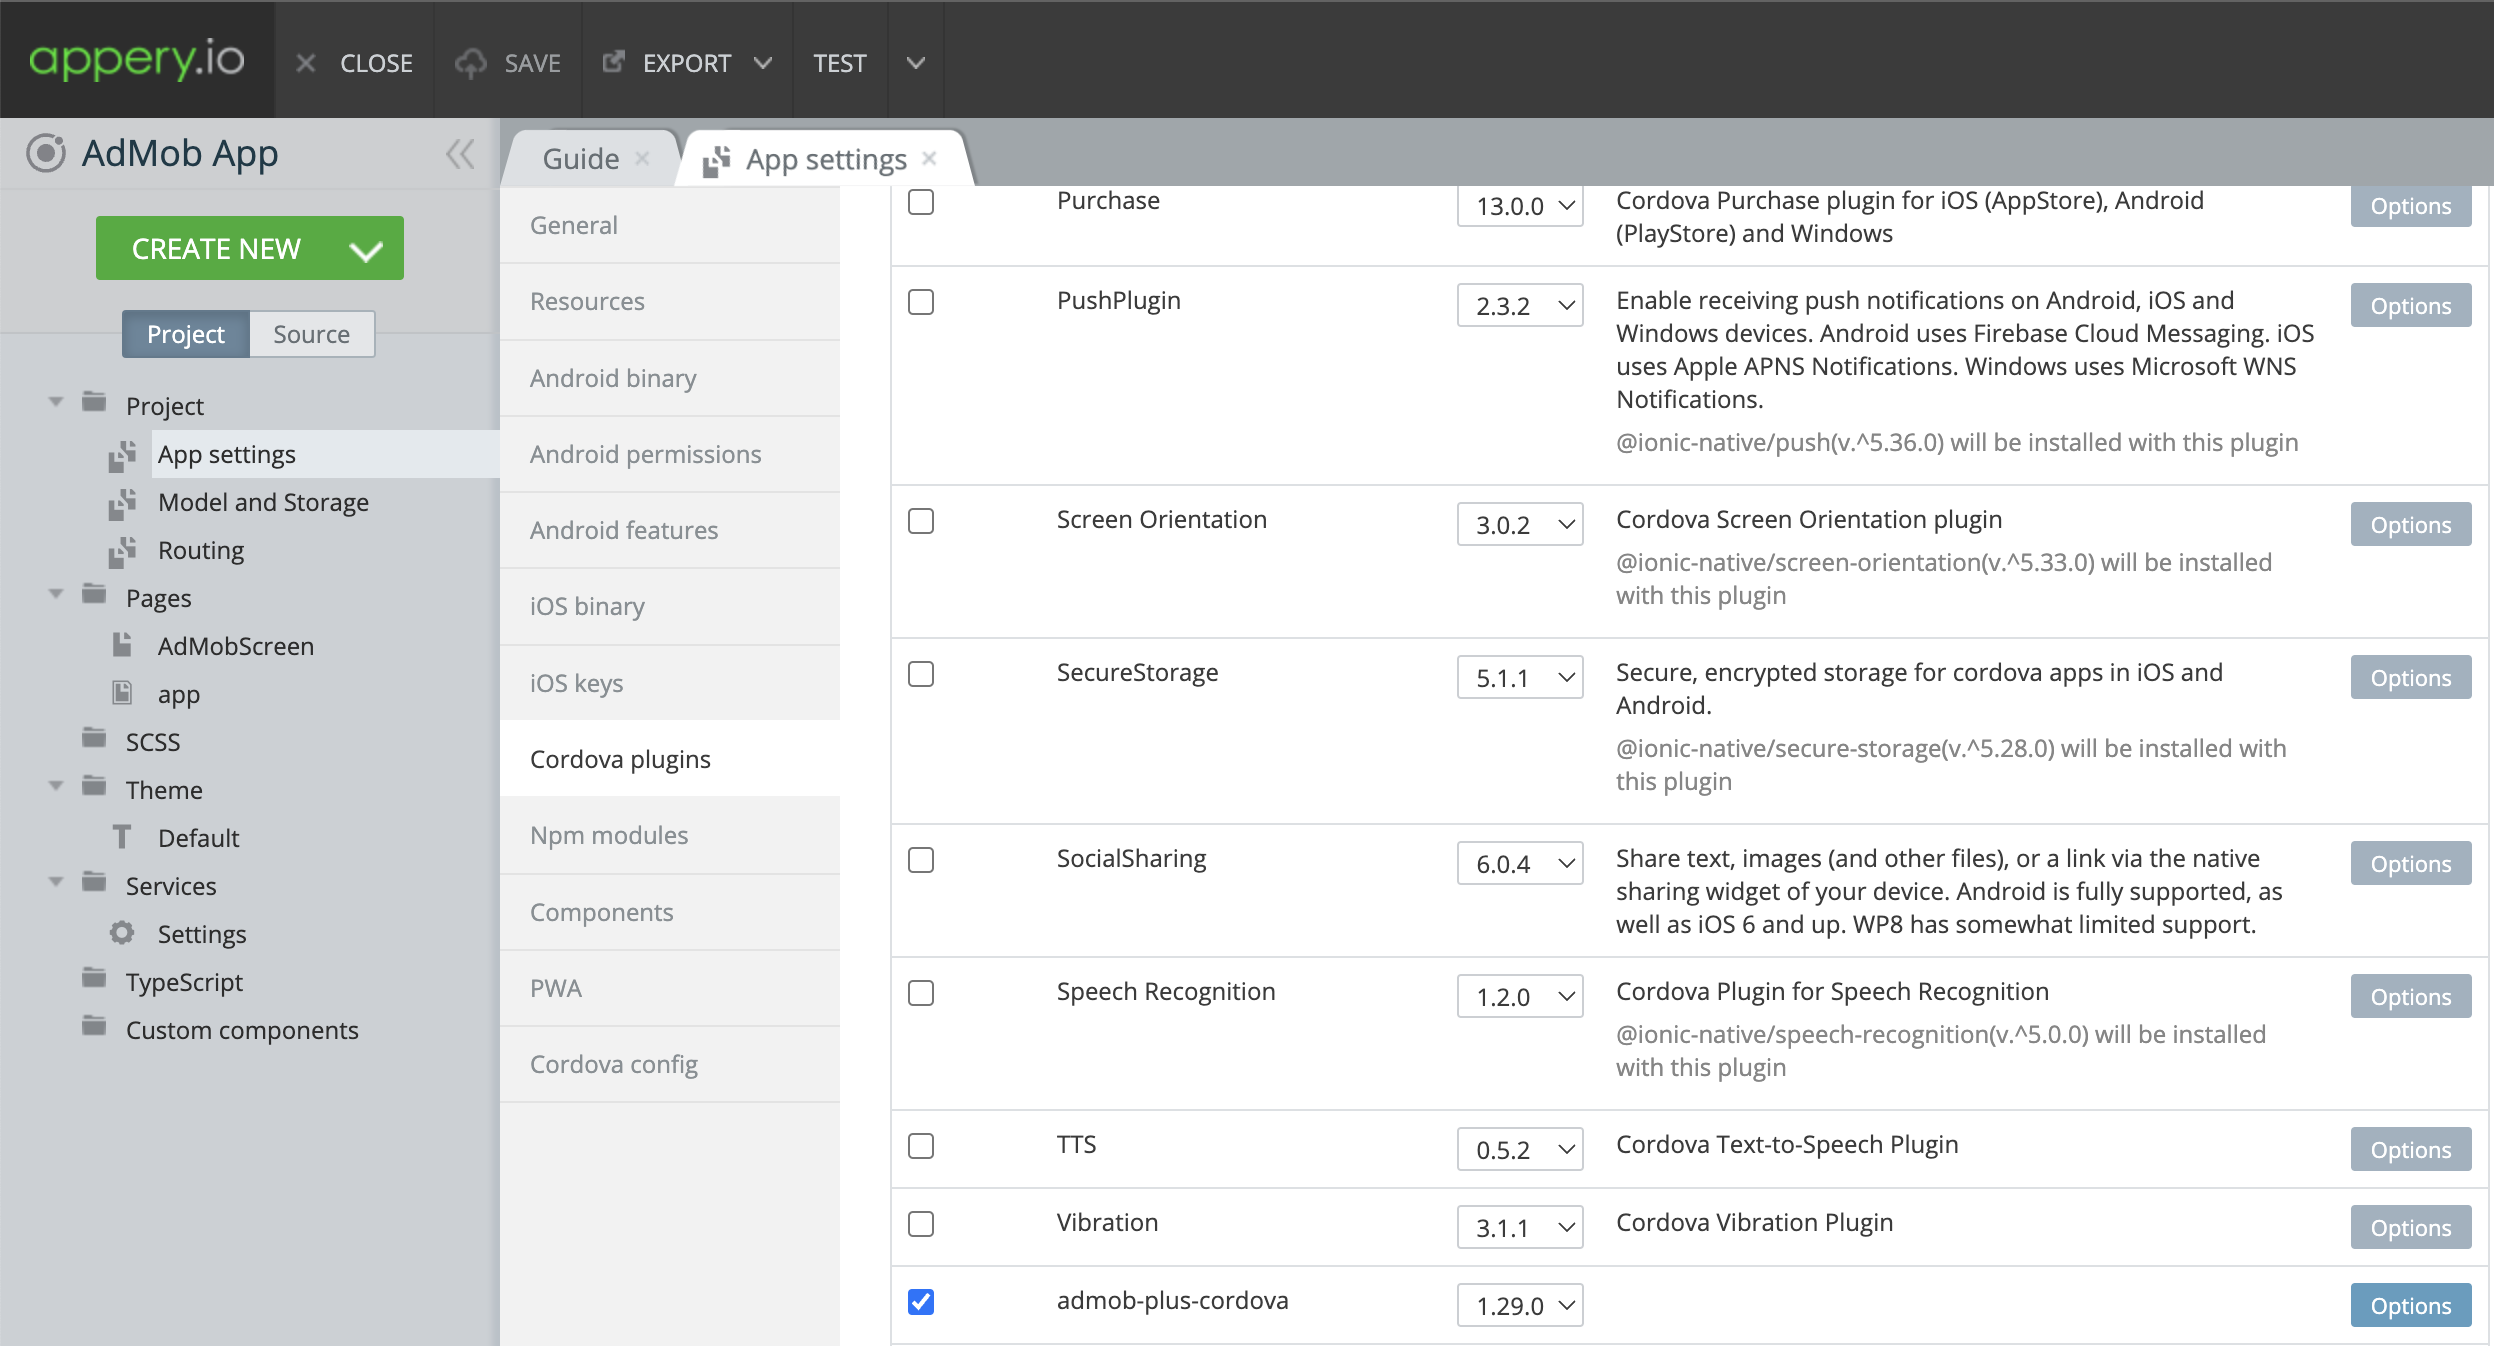Close the Guide tab with its X
Screen dimensions: 2494x1346
(642, 158)
